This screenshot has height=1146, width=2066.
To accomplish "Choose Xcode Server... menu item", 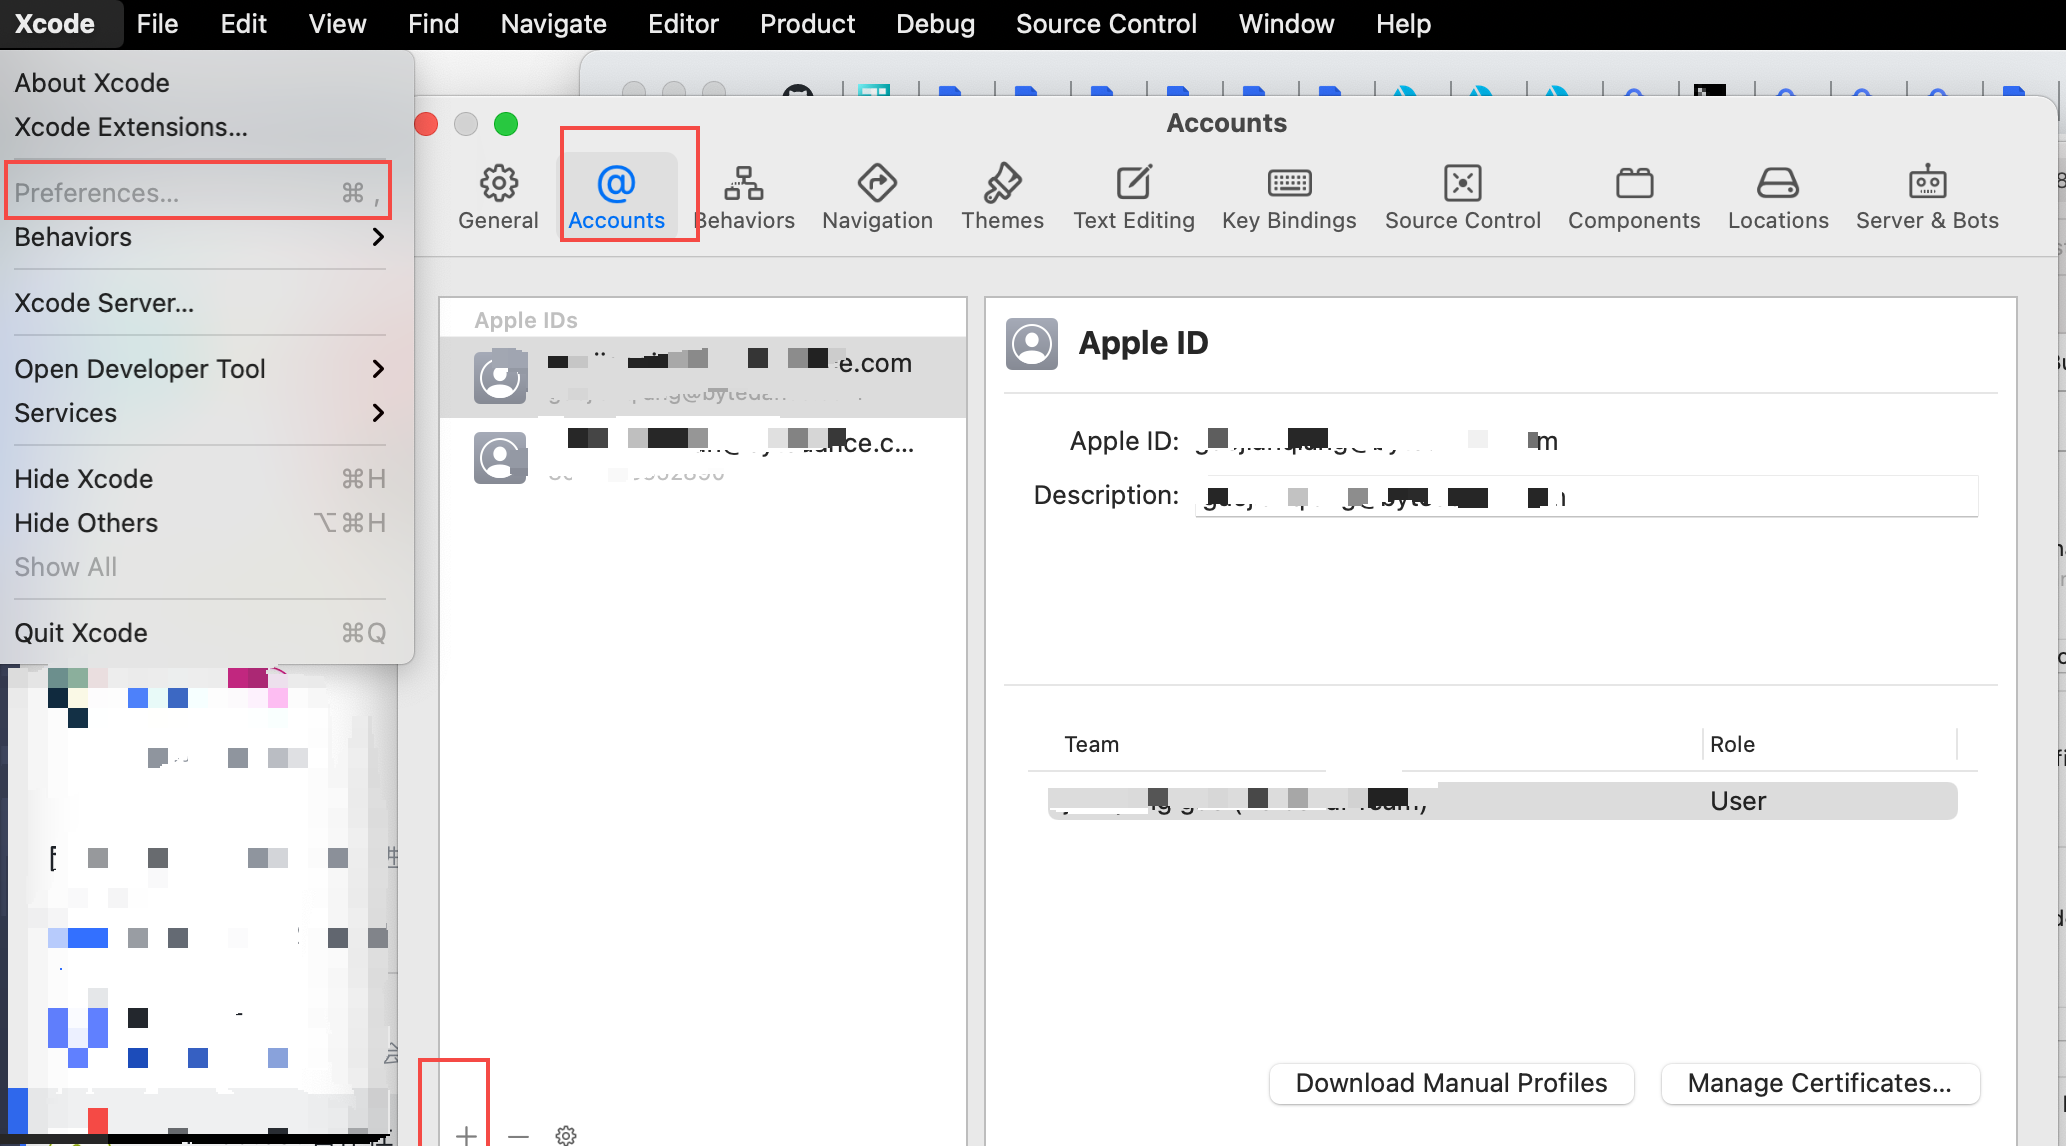I will (200, 303).
